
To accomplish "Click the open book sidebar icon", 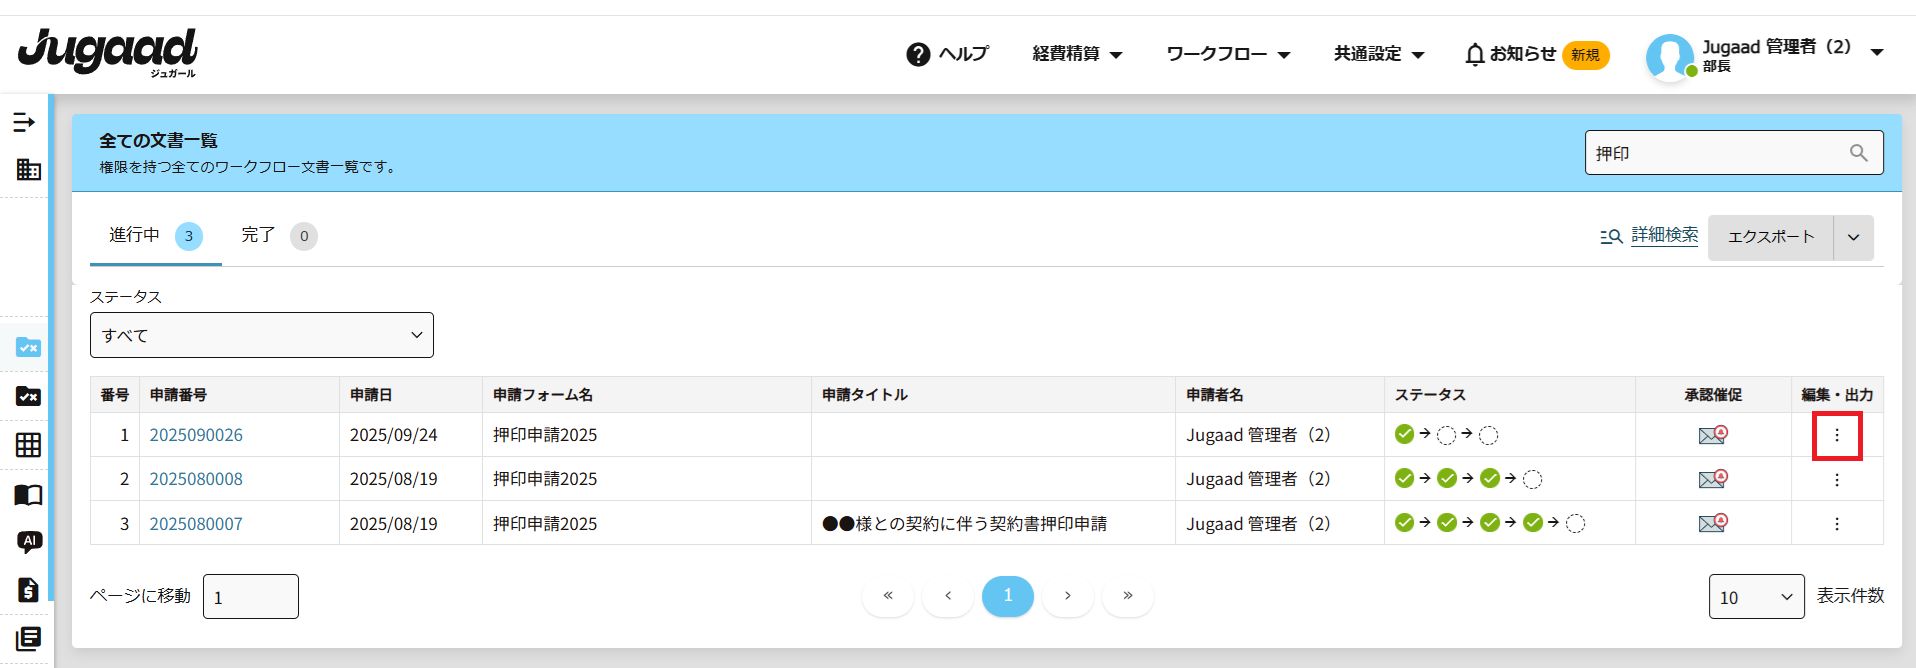I will pyautogui.click(x=28, y=494).
